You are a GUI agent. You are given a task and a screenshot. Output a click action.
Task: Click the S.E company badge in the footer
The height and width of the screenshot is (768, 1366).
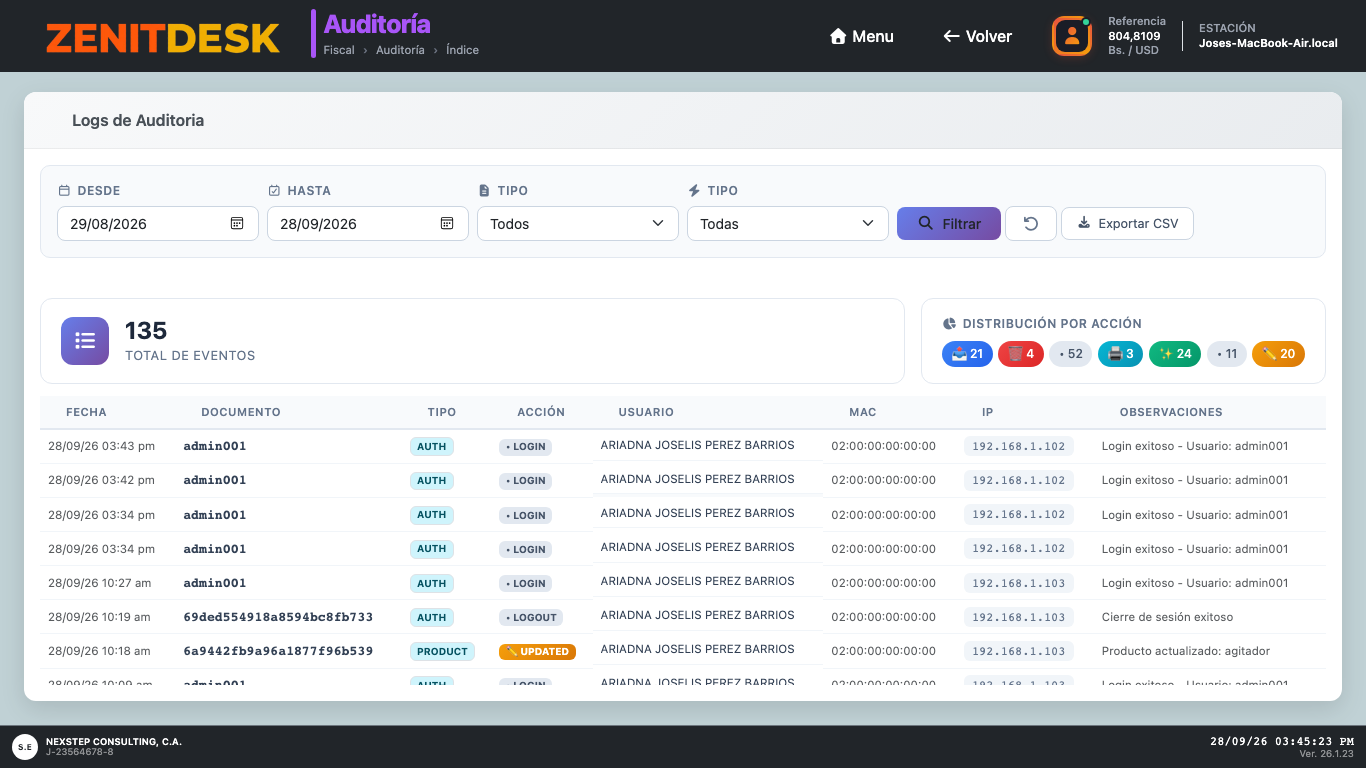[x=25, y=746]
